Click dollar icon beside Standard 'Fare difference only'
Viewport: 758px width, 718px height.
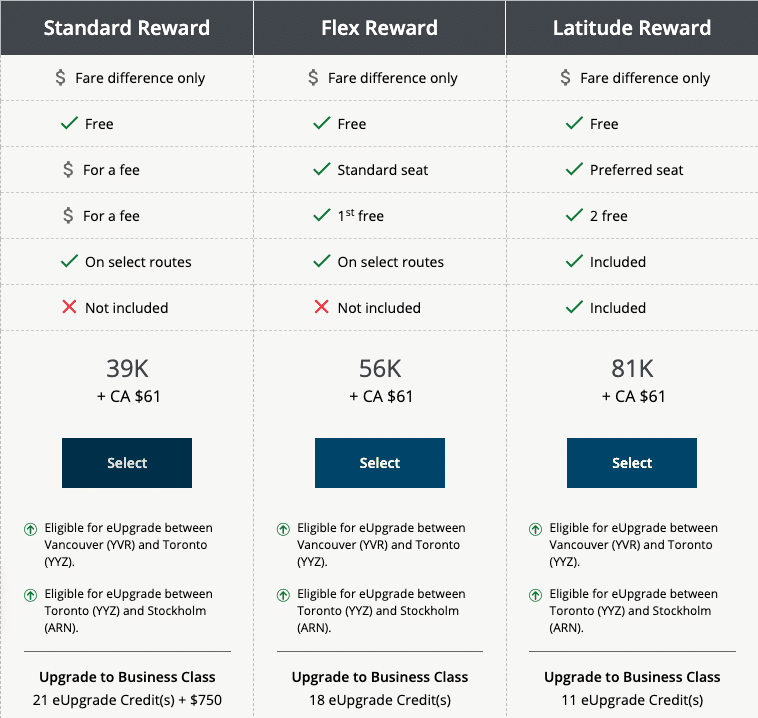[x=61, y=78]
